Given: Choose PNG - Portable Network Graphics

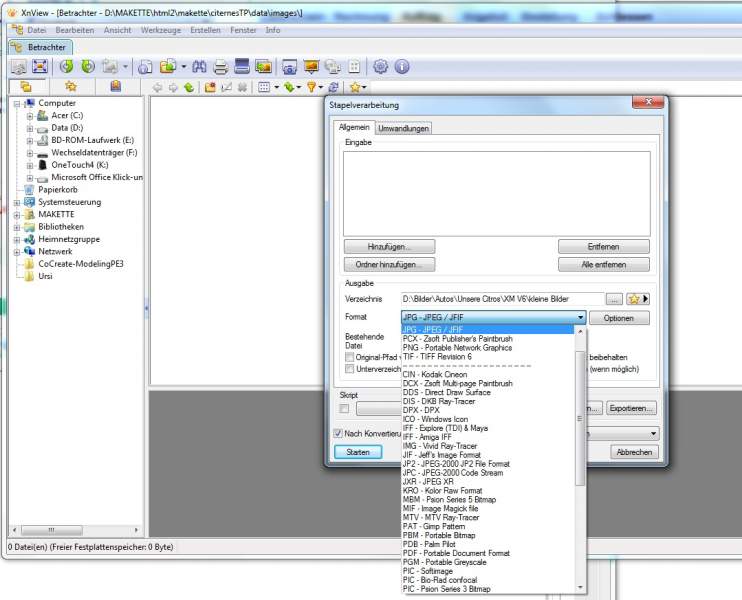Looking at the screenshot, I should [x=487, y=348].
